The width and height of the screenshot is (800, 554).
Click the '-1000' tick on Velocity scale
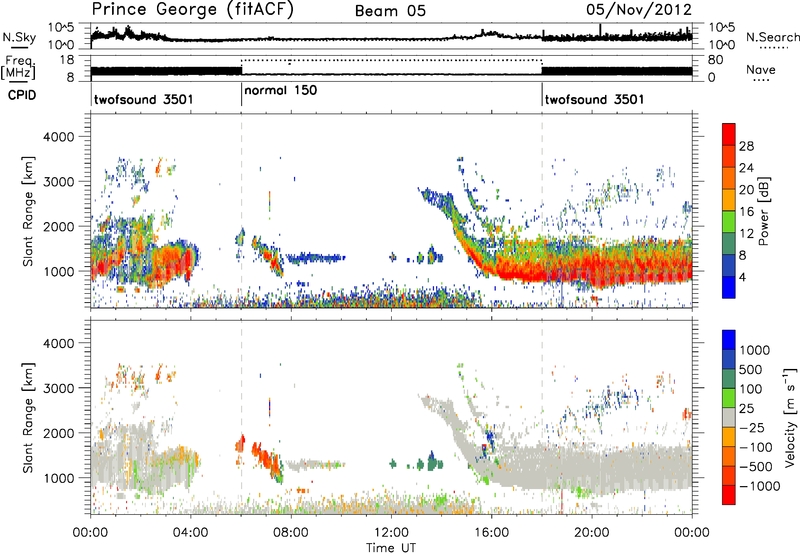pyautogui.click(x=759, y=486)
